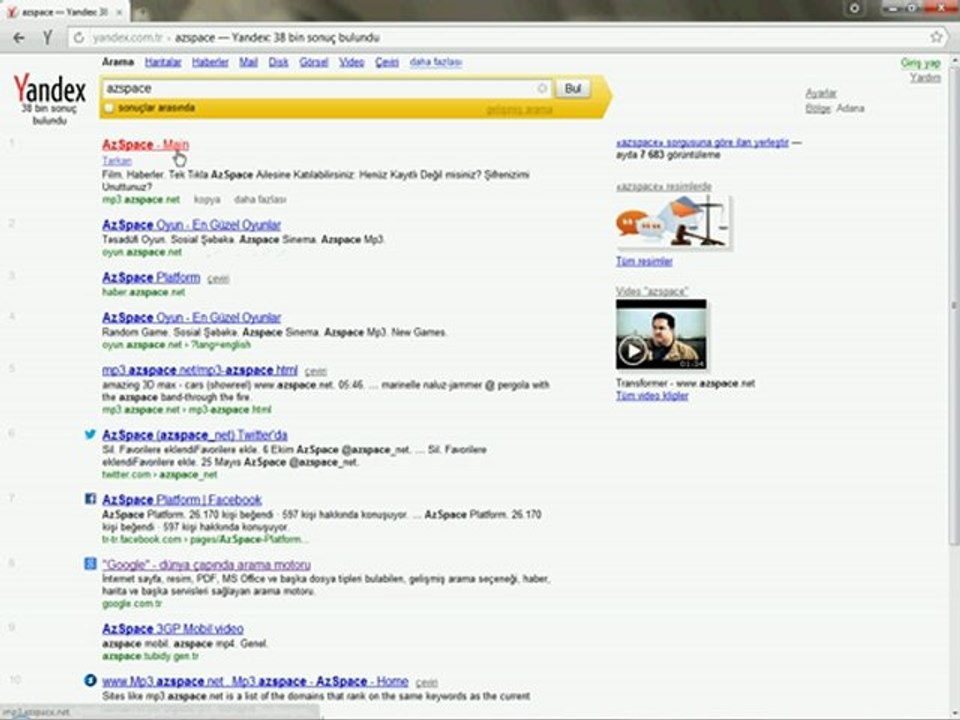The height and width of the screenshot is (720, 960).
Task: Open the Ayarlar settings link
Action: [x=820, y=93]
